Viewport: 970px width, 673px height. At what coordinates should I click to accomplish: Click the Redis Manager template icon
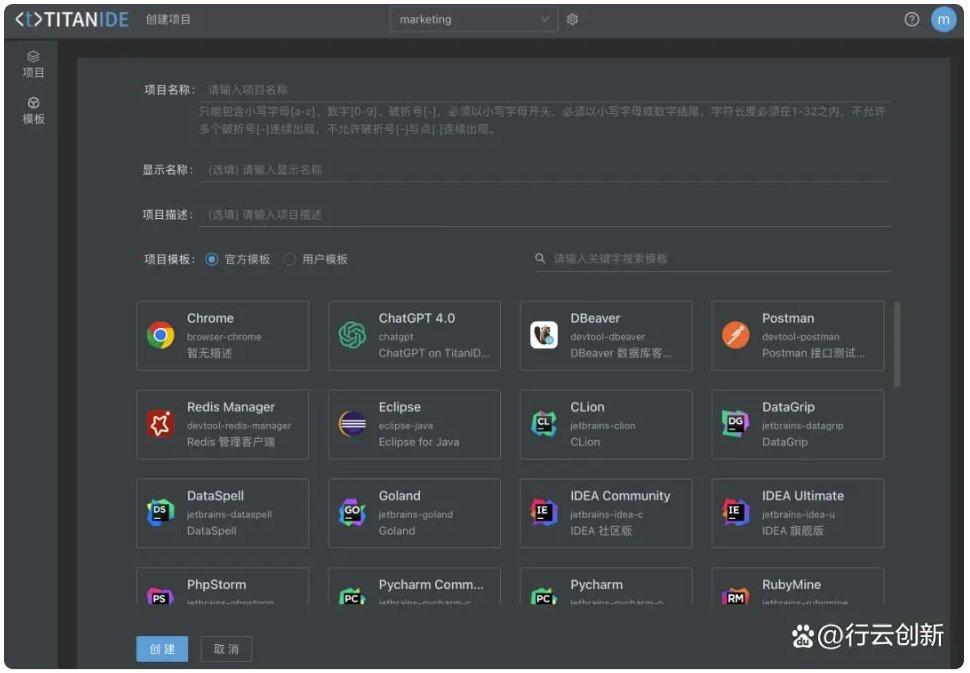[x=160, y=423]
